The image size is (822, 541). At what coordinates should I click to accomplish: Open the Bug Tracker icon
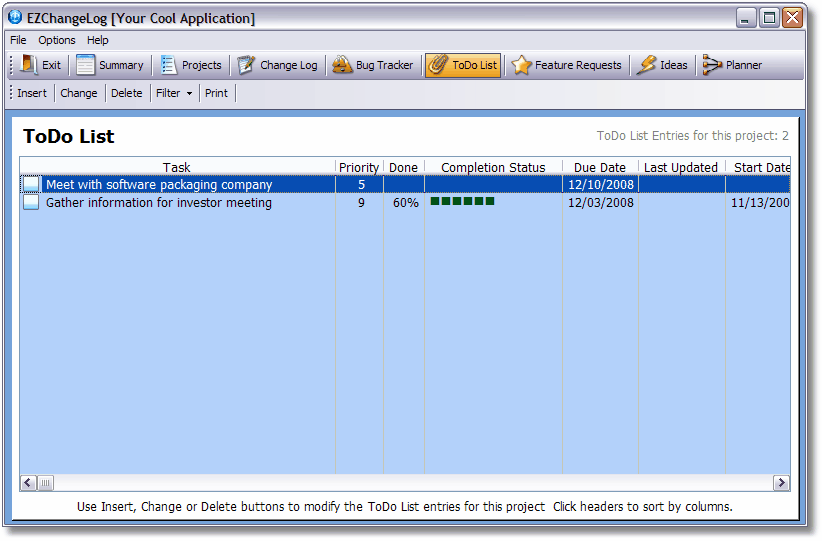point(342,65)
